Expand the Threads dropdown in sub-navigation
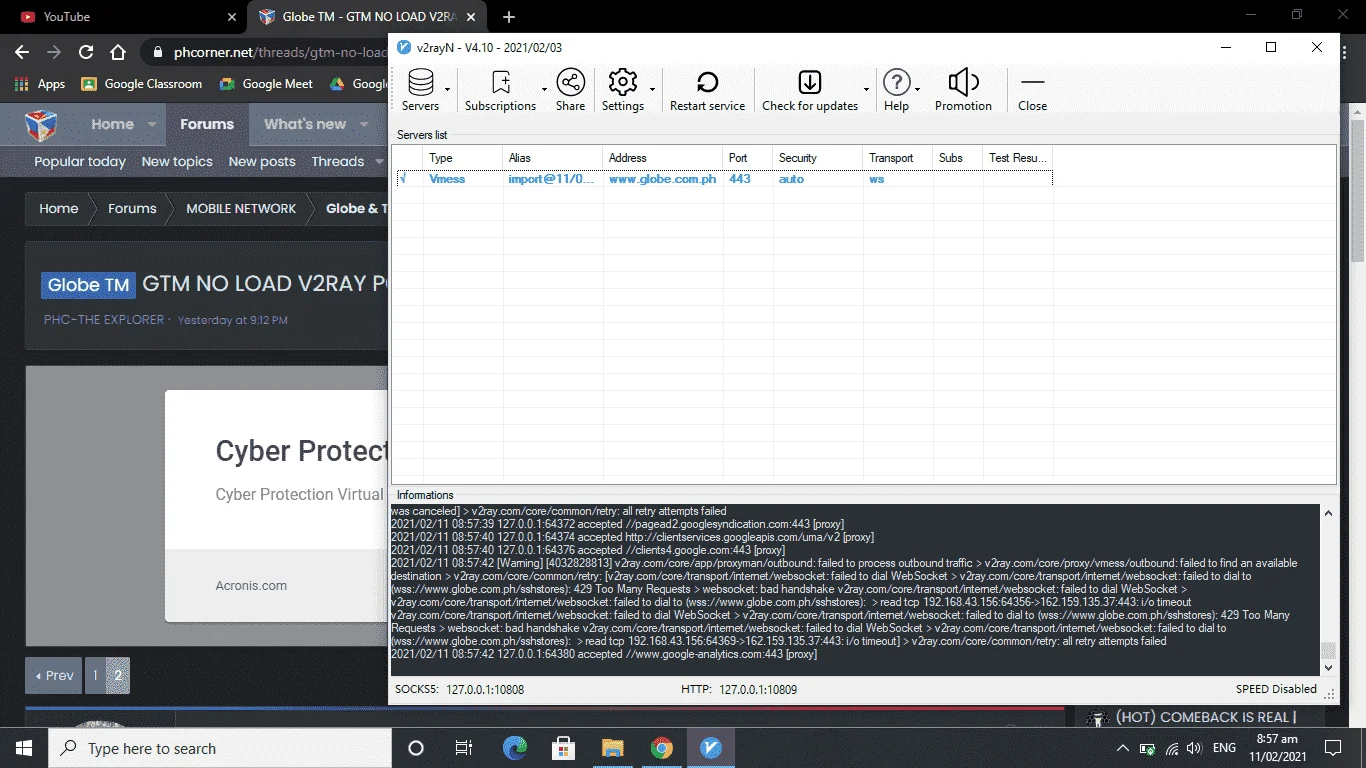Image resolution: width=1366 pixels, height=768 pixels. (x=380, y=161)
